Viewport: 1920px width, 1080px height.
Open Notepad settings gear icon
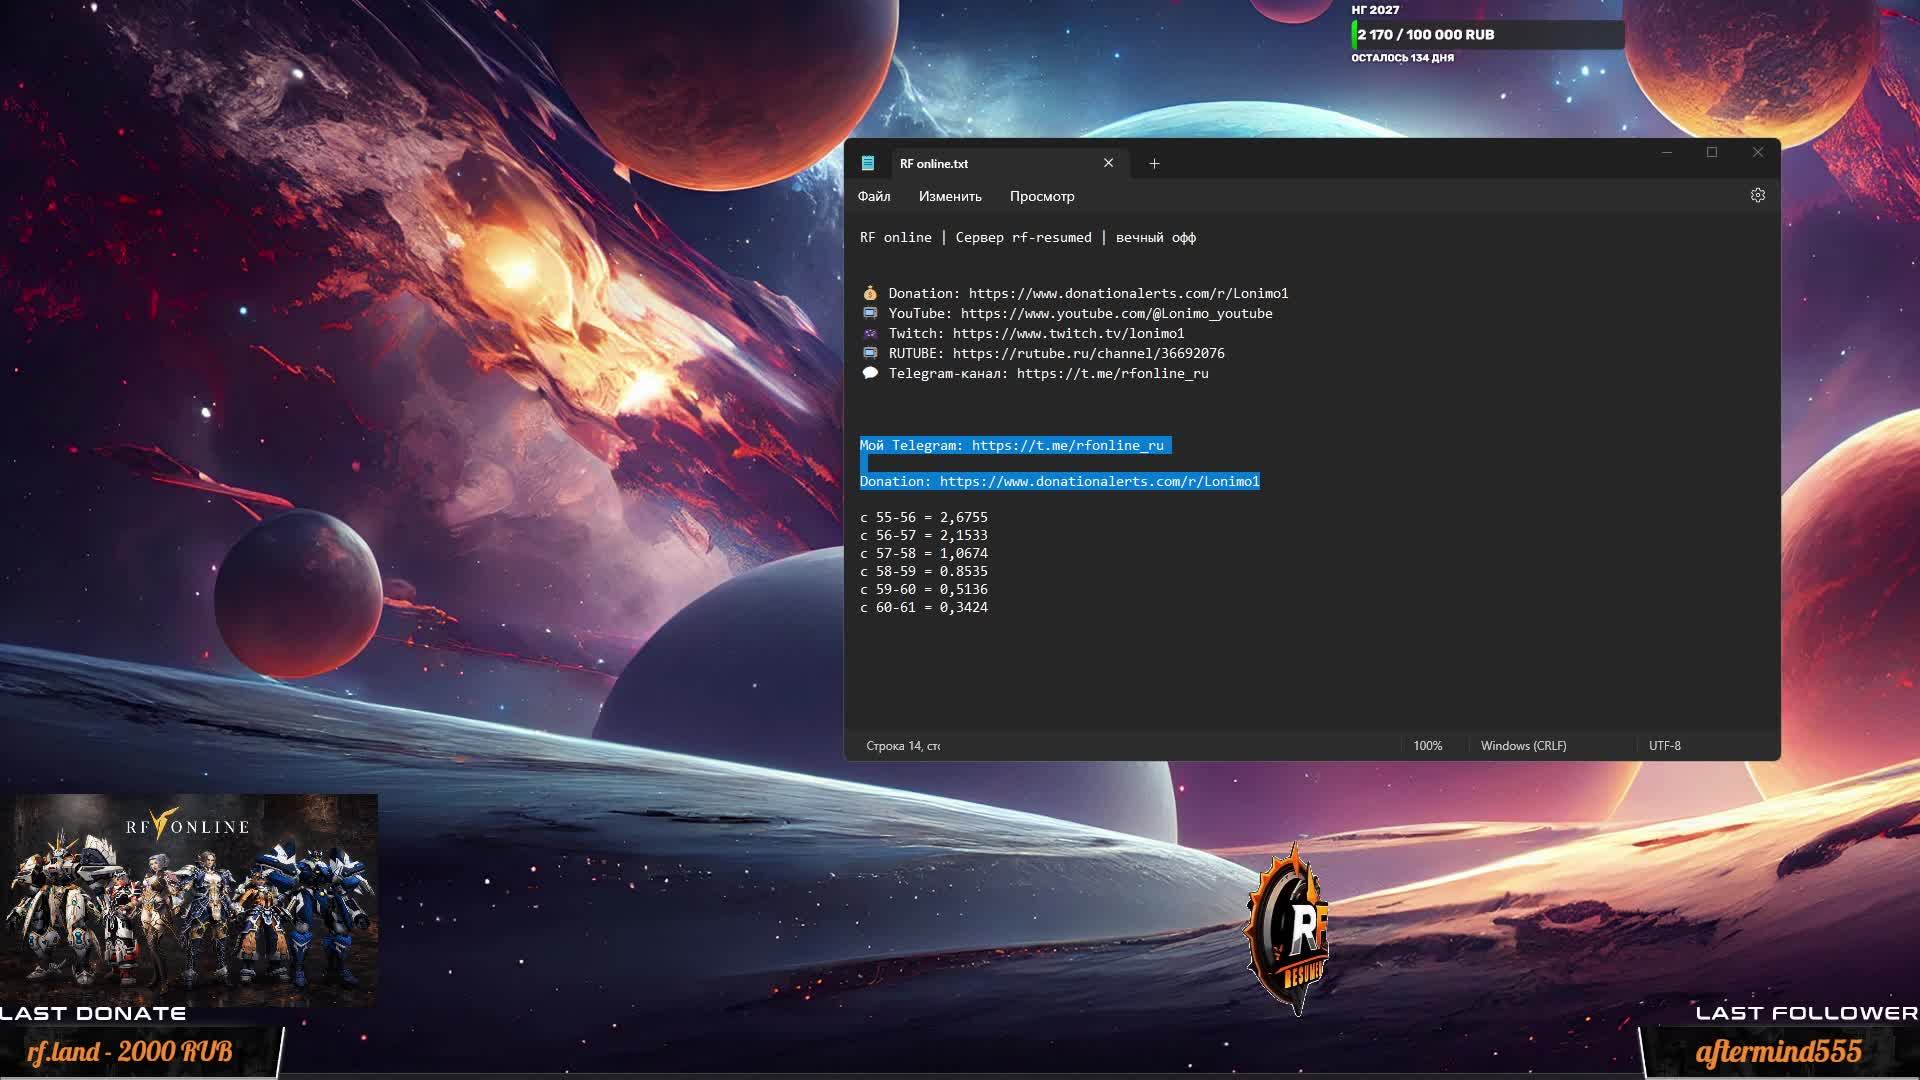pos(1757,196)
